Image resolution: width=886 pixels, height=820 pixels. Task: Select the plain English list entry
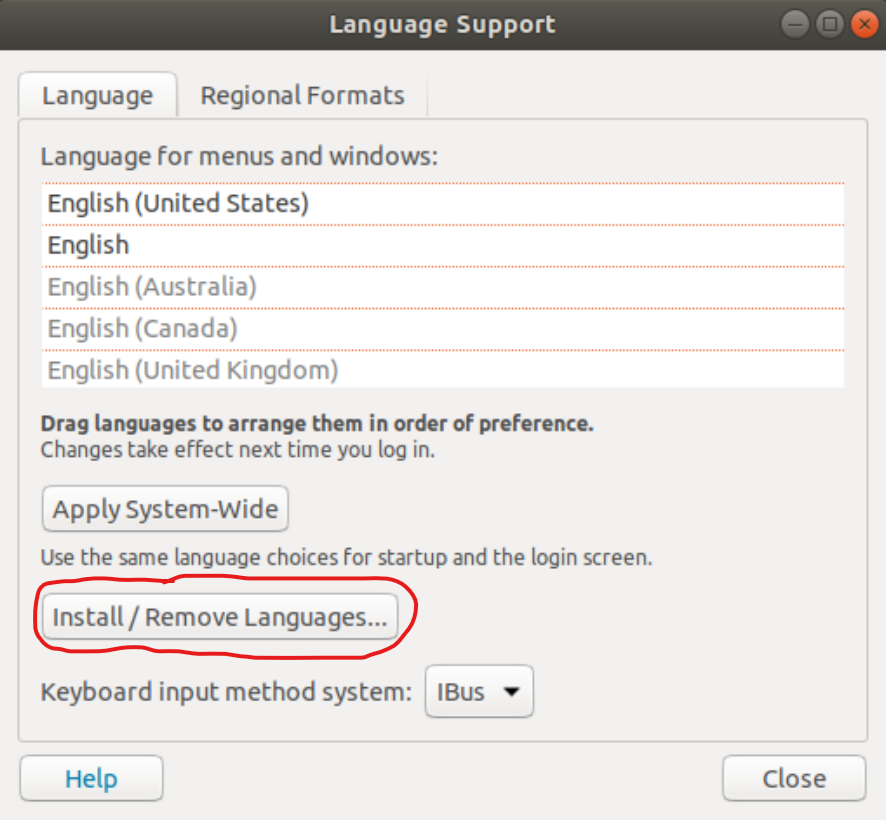coord(89,246)
